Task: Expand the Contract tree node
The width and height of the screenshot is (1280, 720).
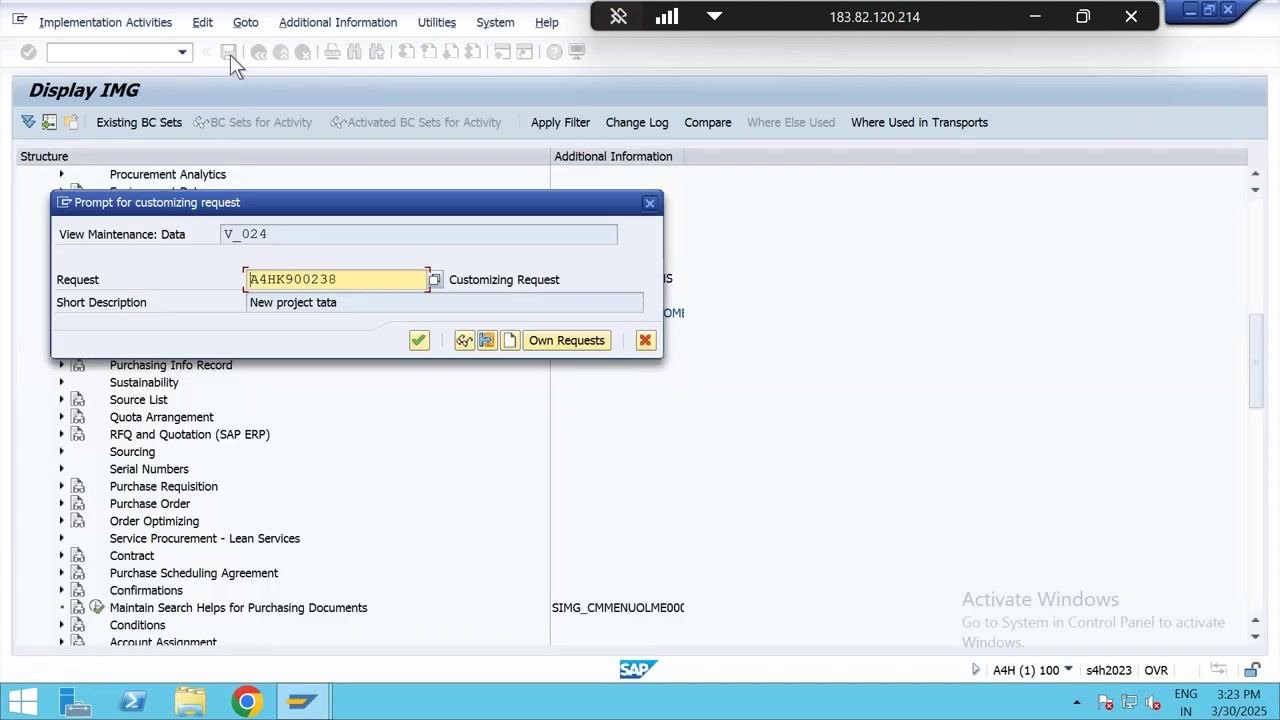Action: (61, 556)
